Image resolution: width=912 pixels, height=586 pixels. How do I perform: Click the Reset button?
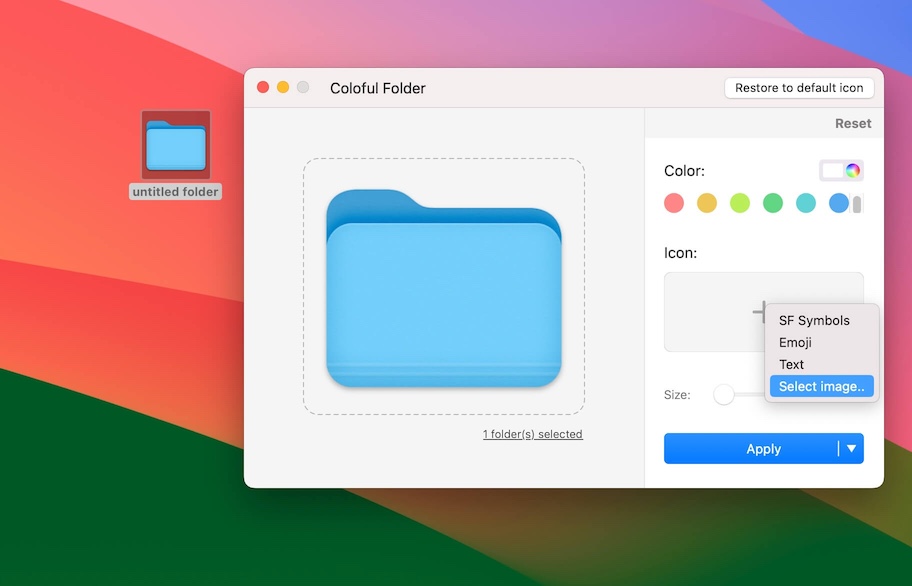pos(853,123)
